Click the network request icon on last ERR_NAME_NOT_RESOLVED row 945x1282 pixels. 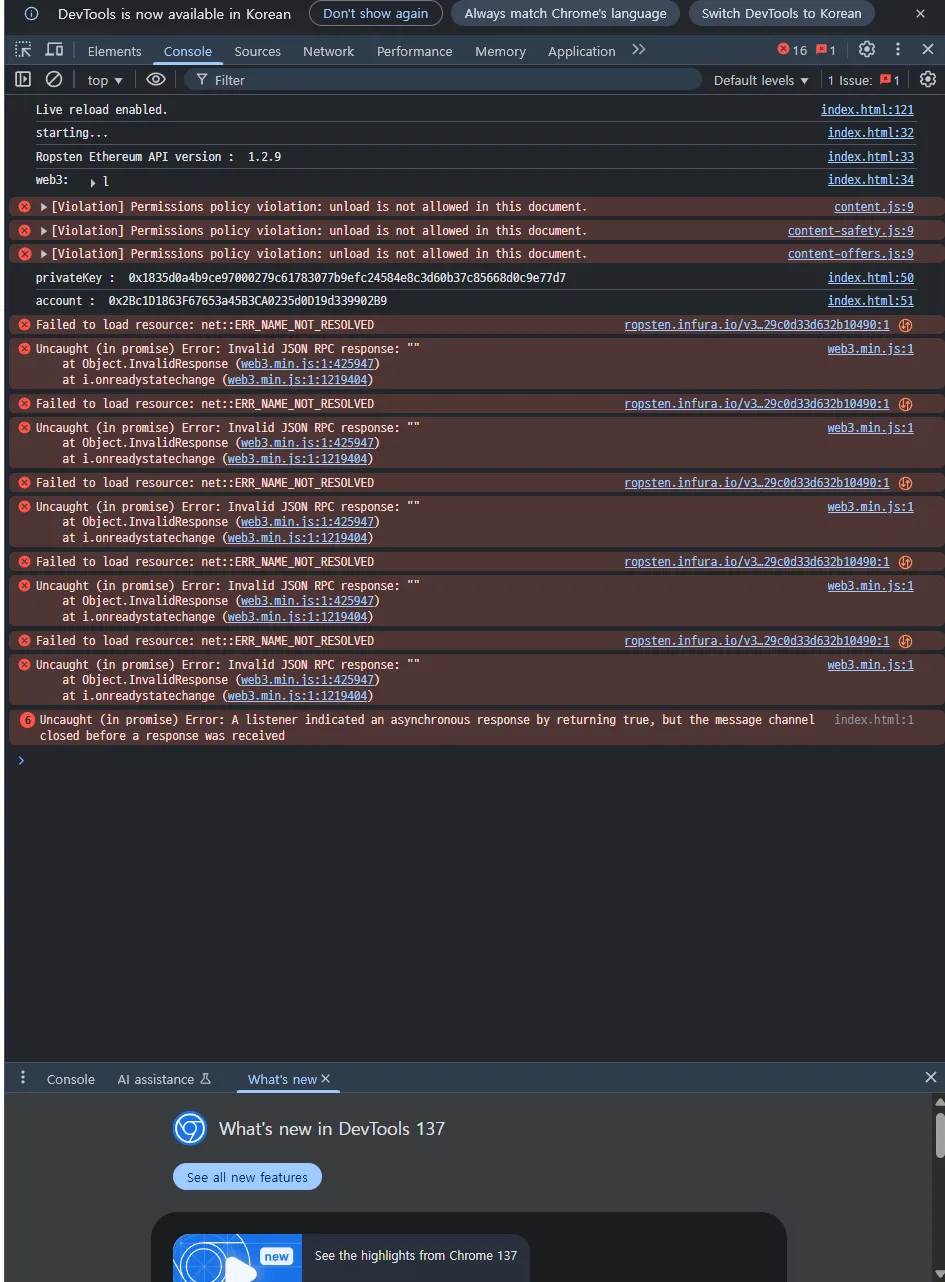click(x=905, y=641)
